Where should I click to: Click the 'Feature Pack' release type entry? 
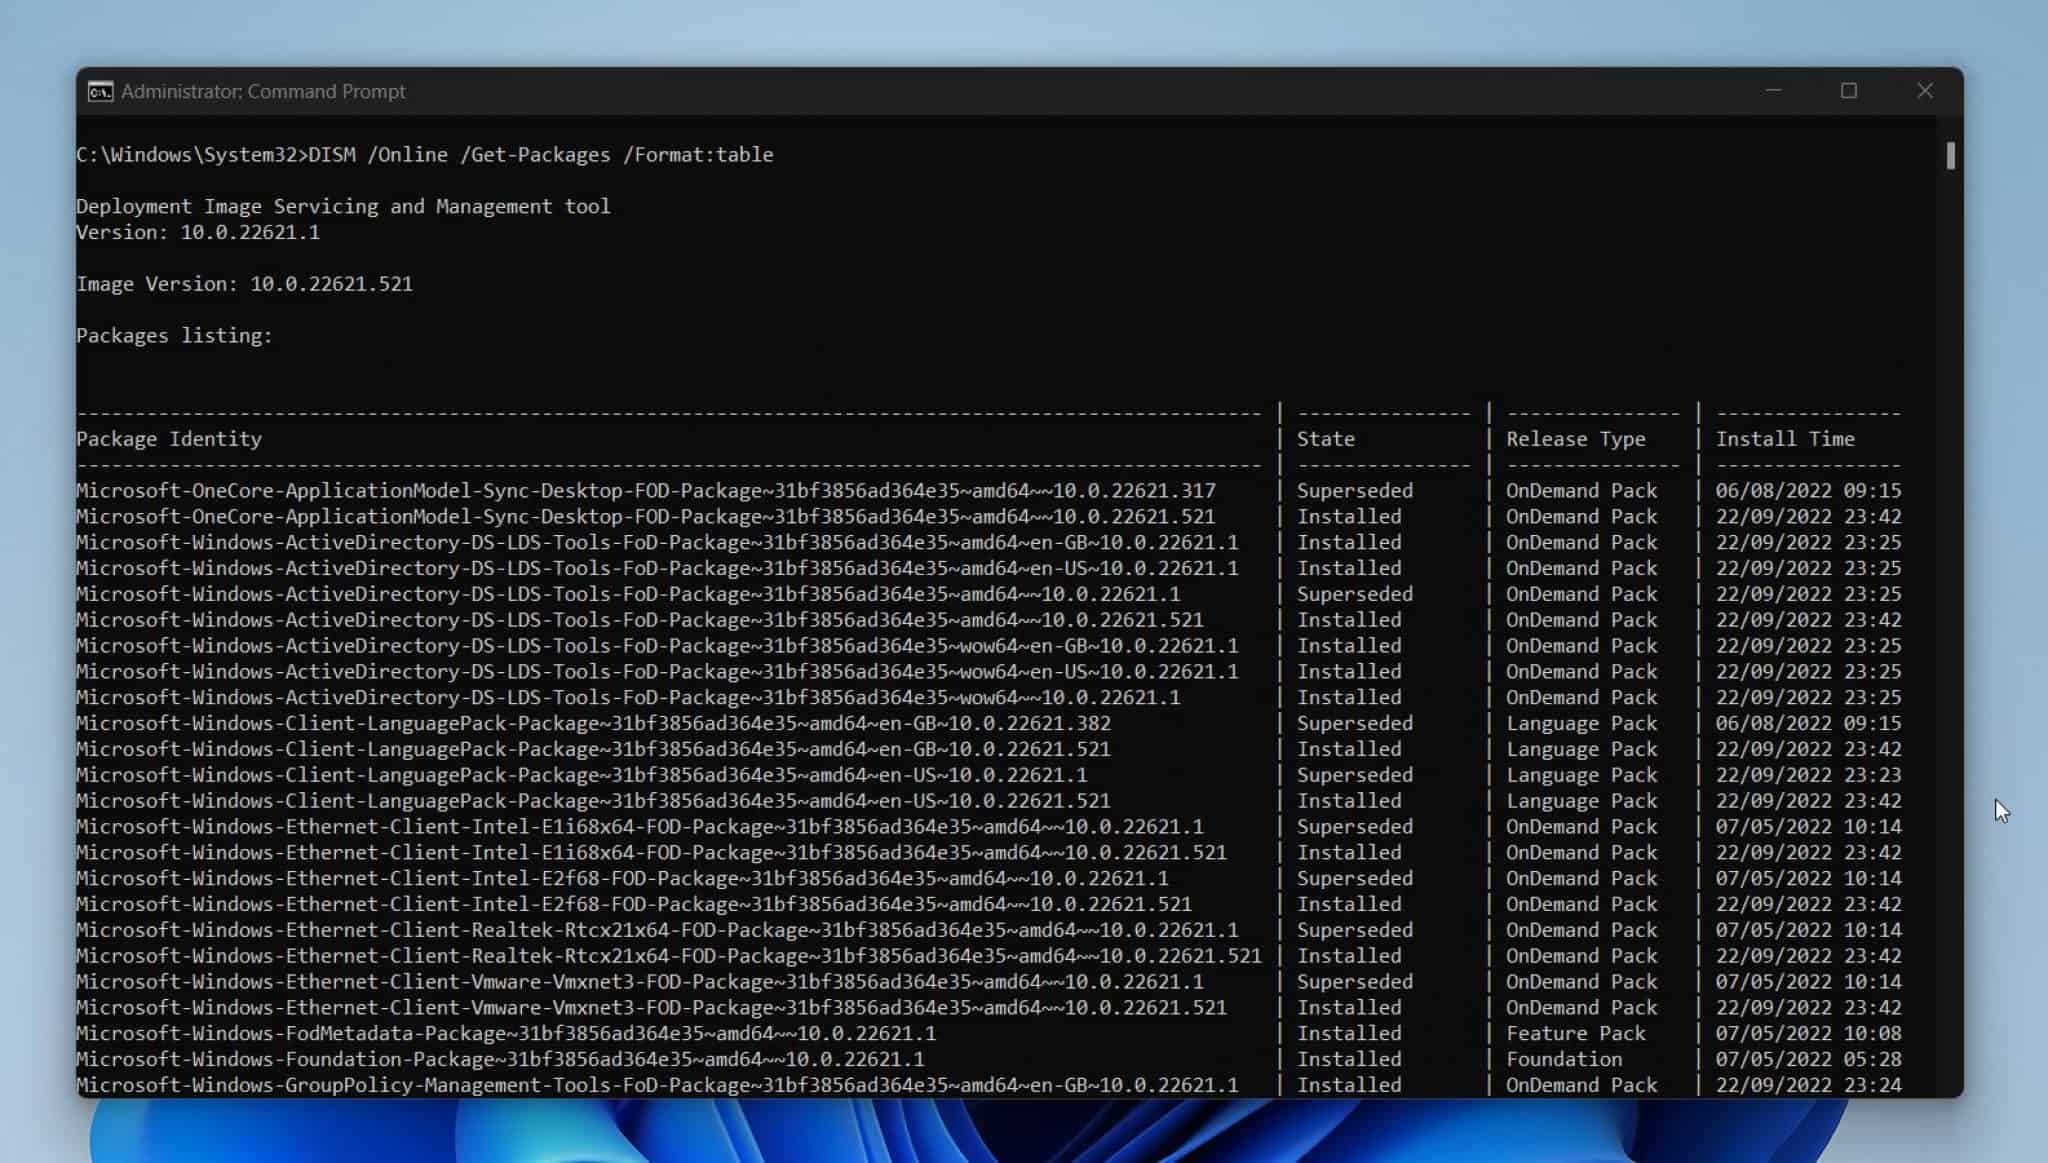click(x=1575, y=1034)
